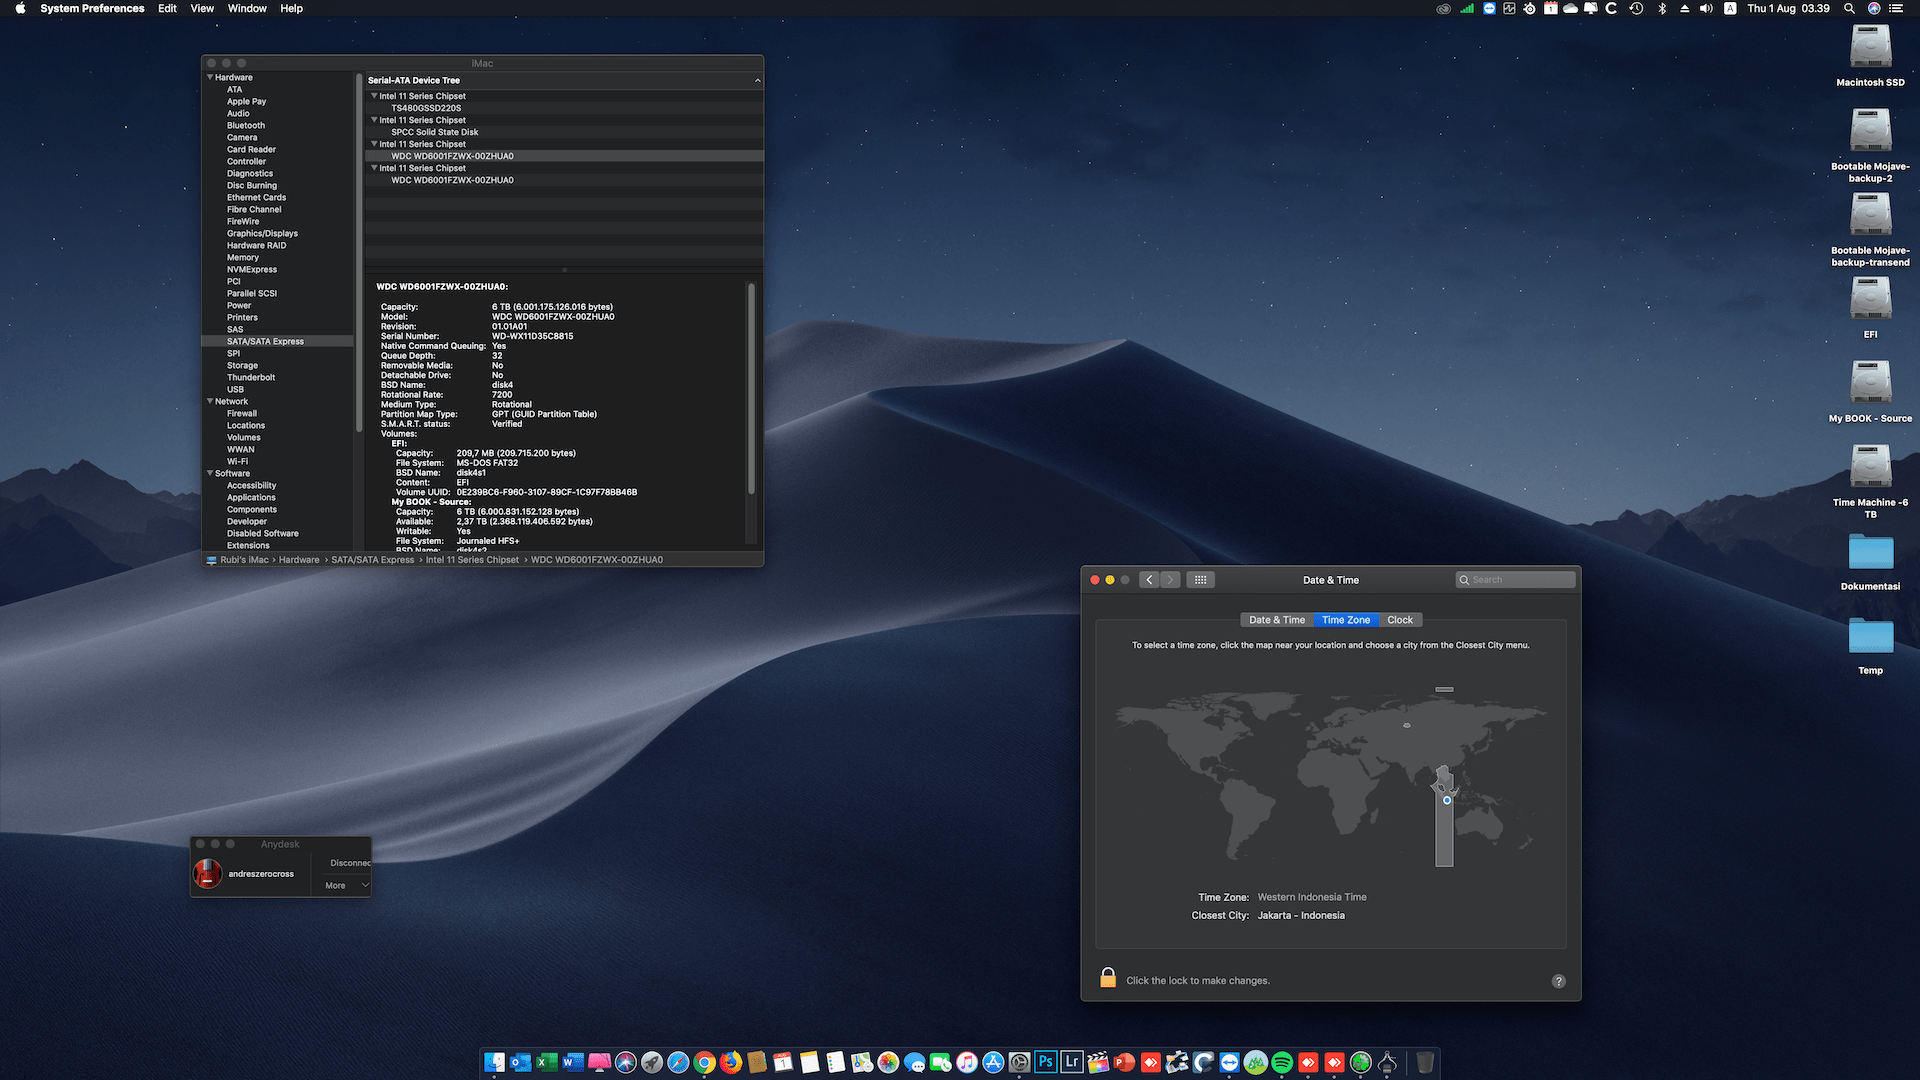
Task: Click Disconnect in the Anydesk window
Action: click(350, 863)
